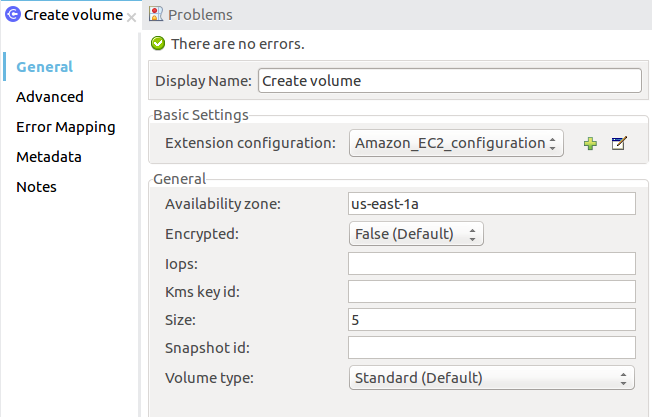Select the General section in sidebar

[45, 67]
